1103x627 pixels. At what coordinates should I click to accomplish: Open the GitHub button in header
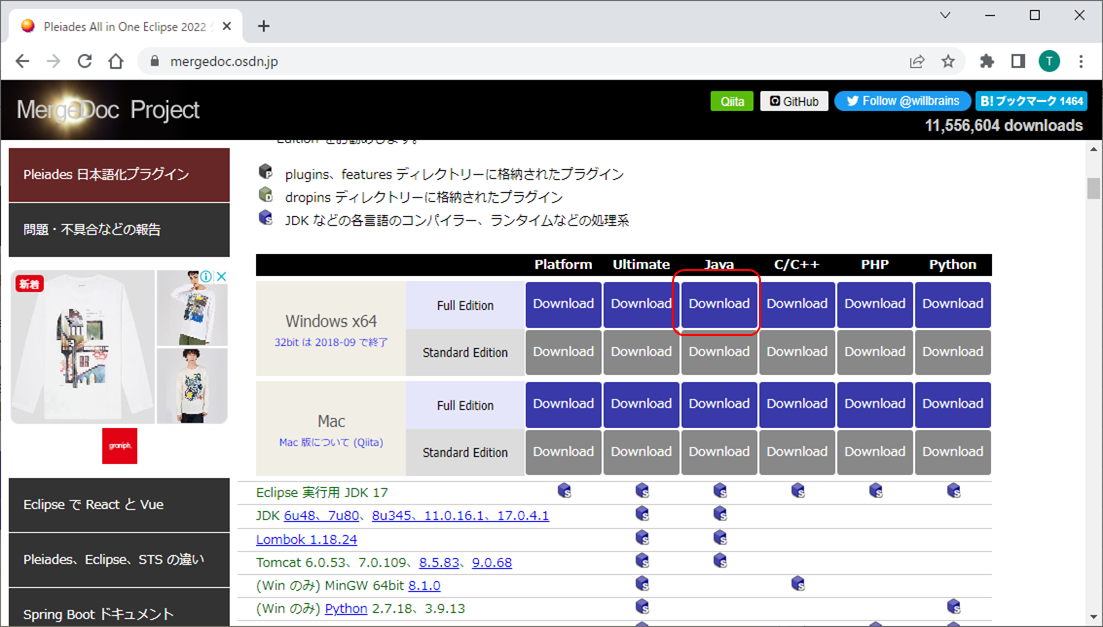click(x=794, y=101)
